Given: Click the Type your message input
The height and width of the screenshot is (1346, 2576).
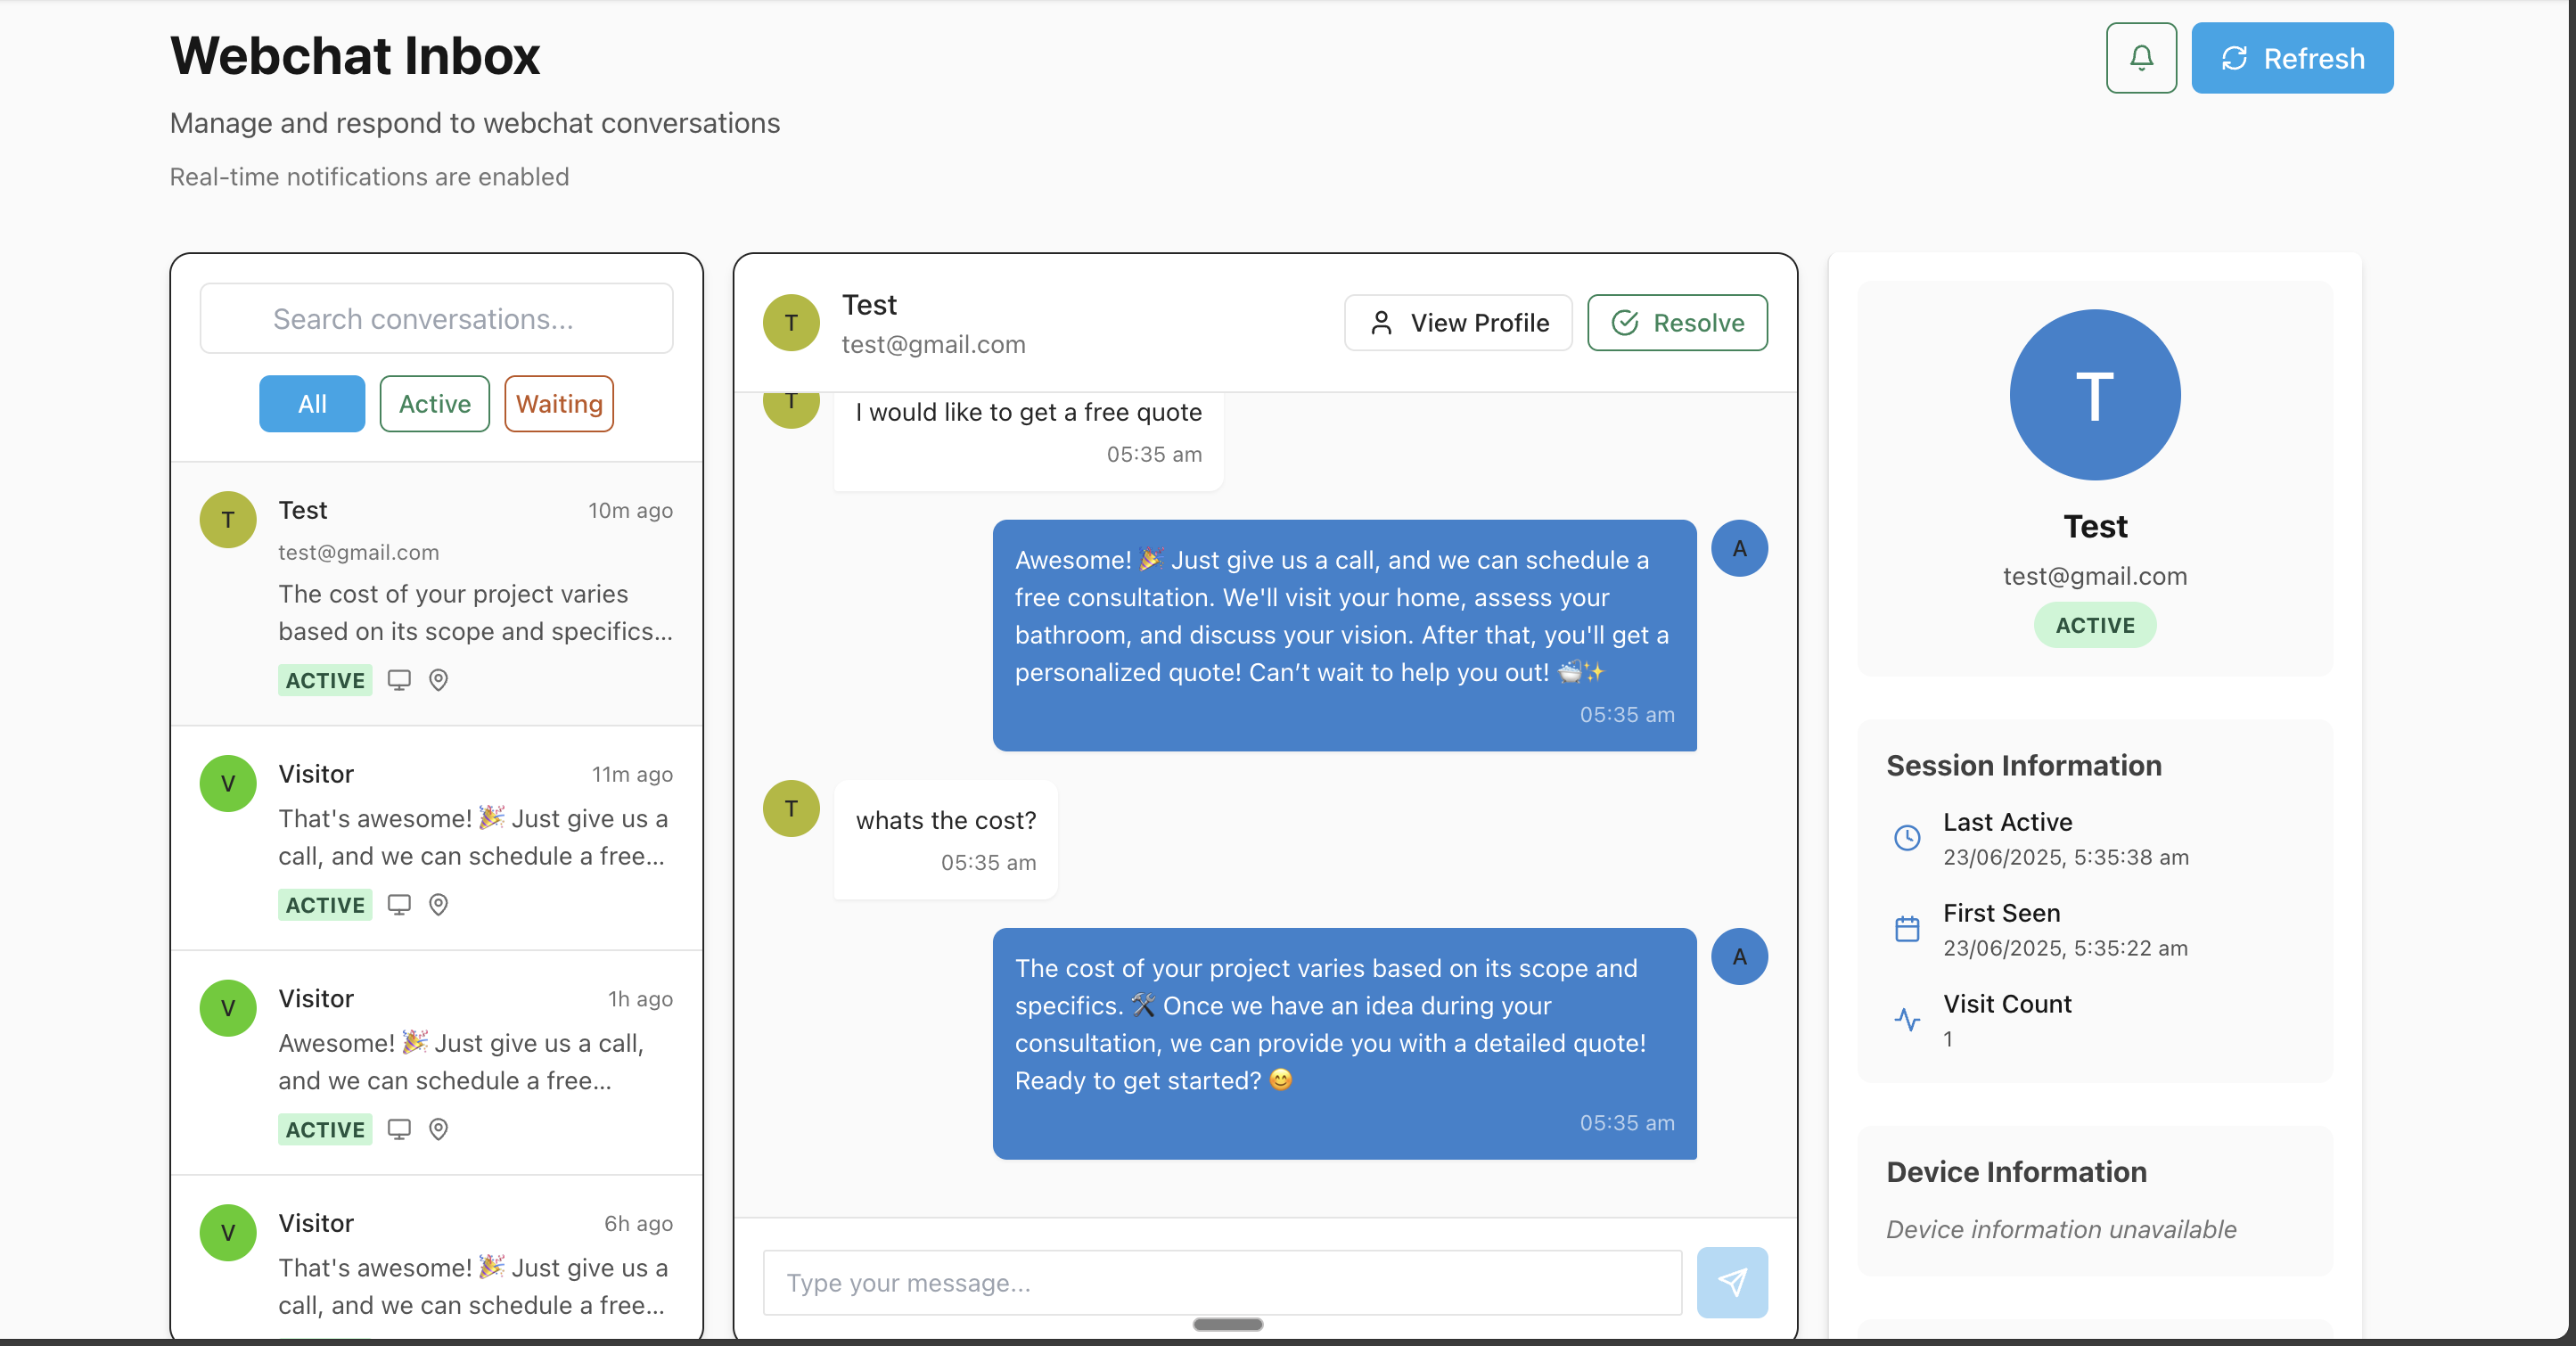Looking at the screenshot, I should pyautogui.click(x=1221, y=1282).
